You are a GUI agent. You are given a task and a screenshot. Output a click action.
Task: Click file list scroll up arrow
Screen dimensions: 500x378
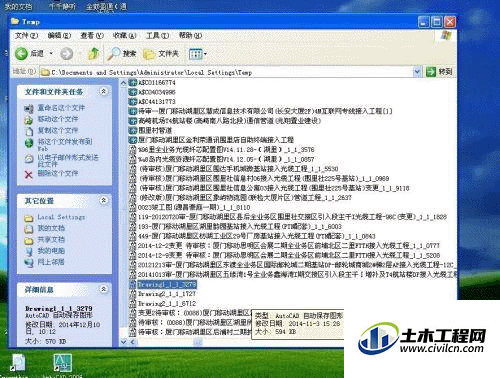[123, 83]
